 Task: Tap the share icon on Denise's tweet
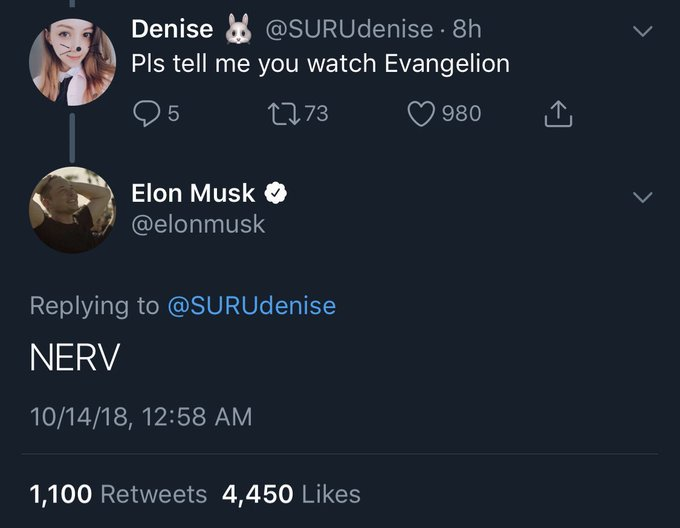[x=558, y=114]
